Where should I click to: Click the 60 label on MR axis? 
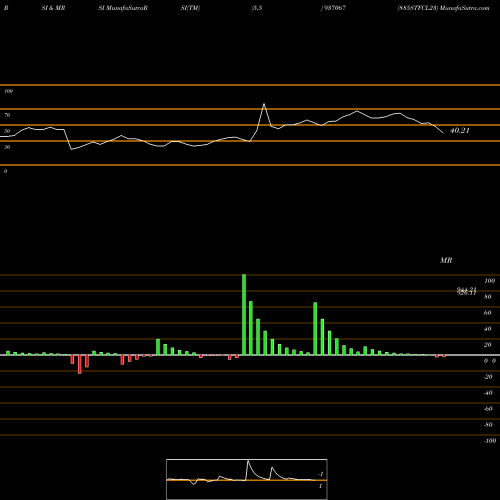[488, 313]
